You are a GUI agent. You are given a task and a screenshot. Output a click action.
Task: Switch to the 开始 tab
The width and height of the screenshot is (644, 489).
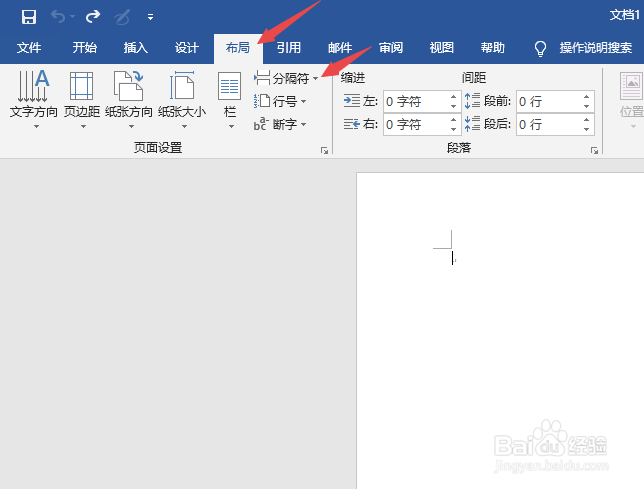[x=85, y=48]
